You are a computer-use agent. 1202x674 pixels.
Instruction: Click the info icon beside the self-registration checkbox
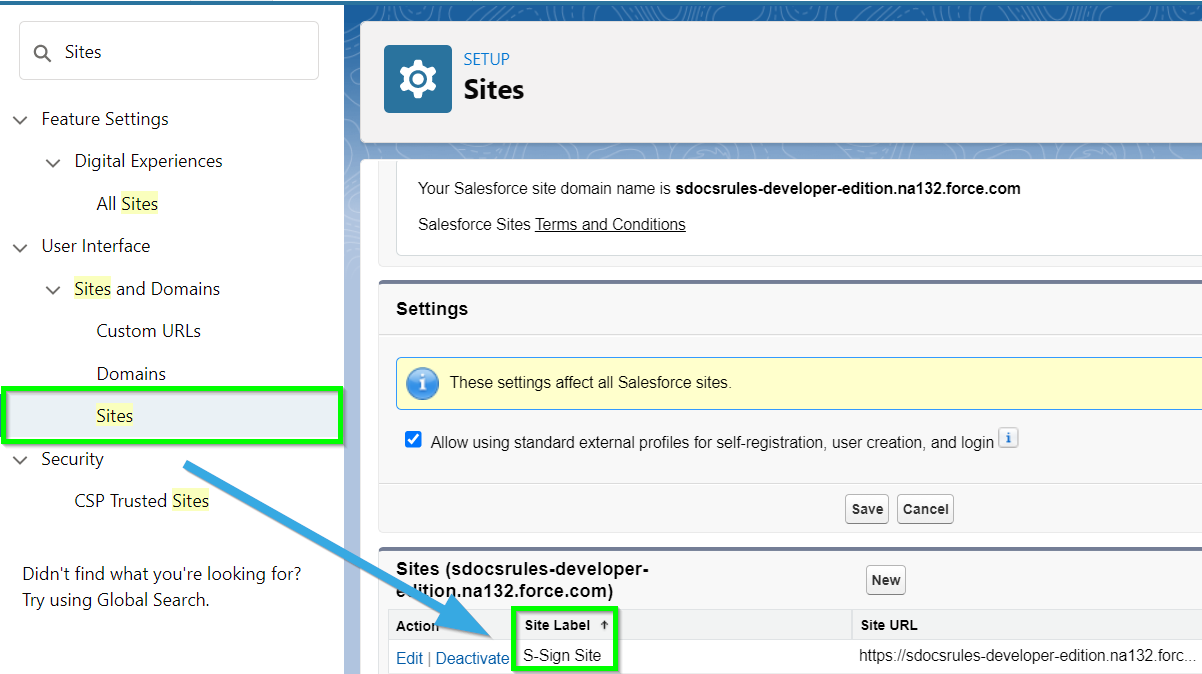pos(1008,439)
